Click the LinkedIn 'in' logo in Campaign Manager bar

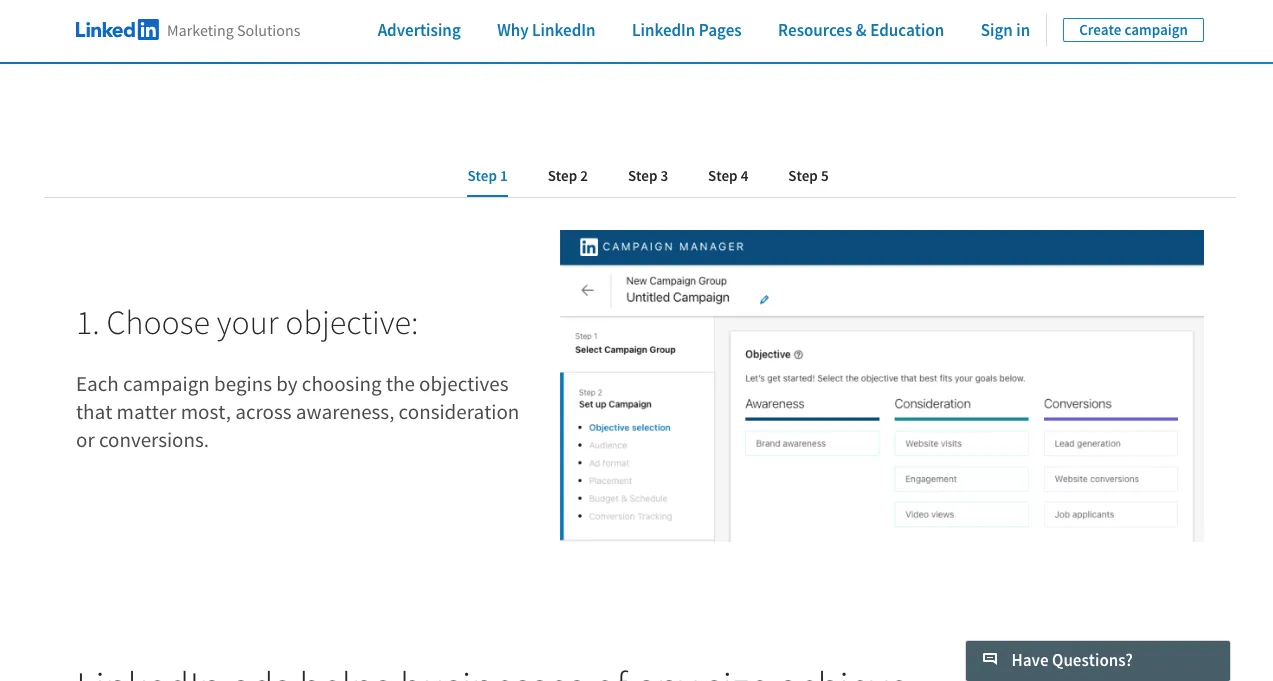point(589,246)
